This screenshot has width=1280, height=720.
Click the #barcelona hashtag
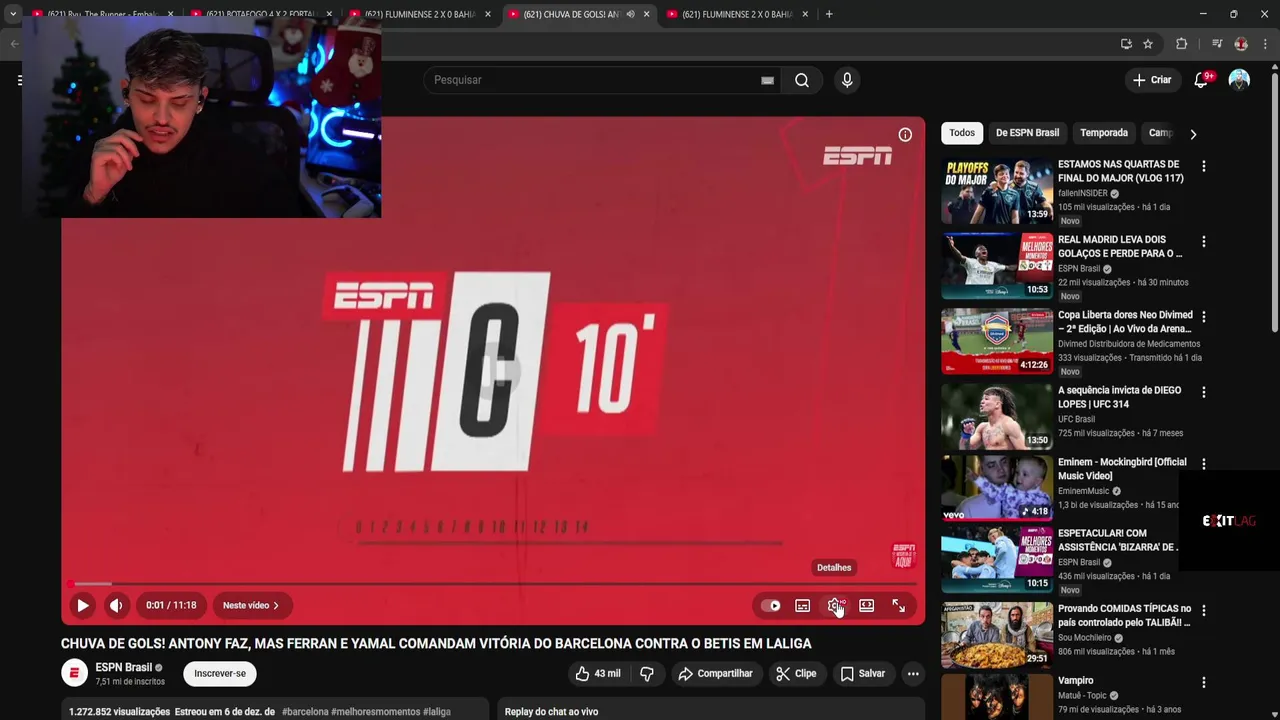305,712
